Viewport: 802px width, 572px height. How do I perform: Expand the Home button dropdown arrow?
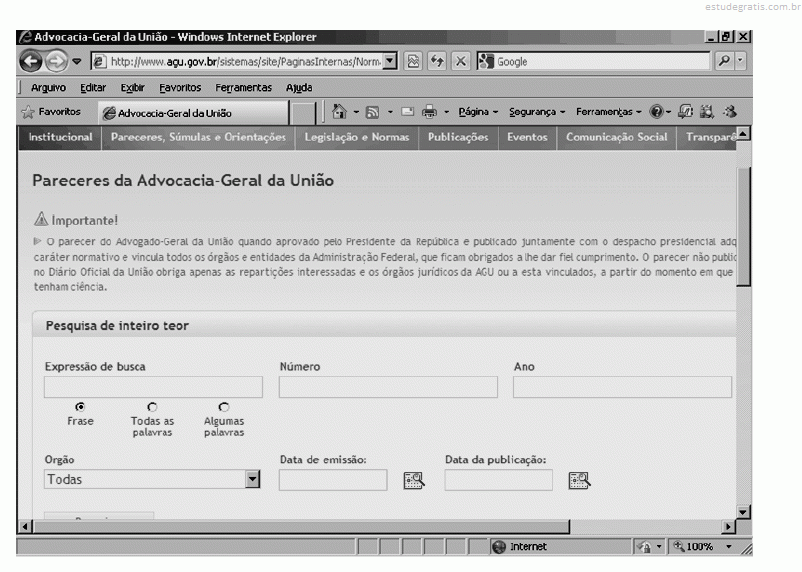356,112
